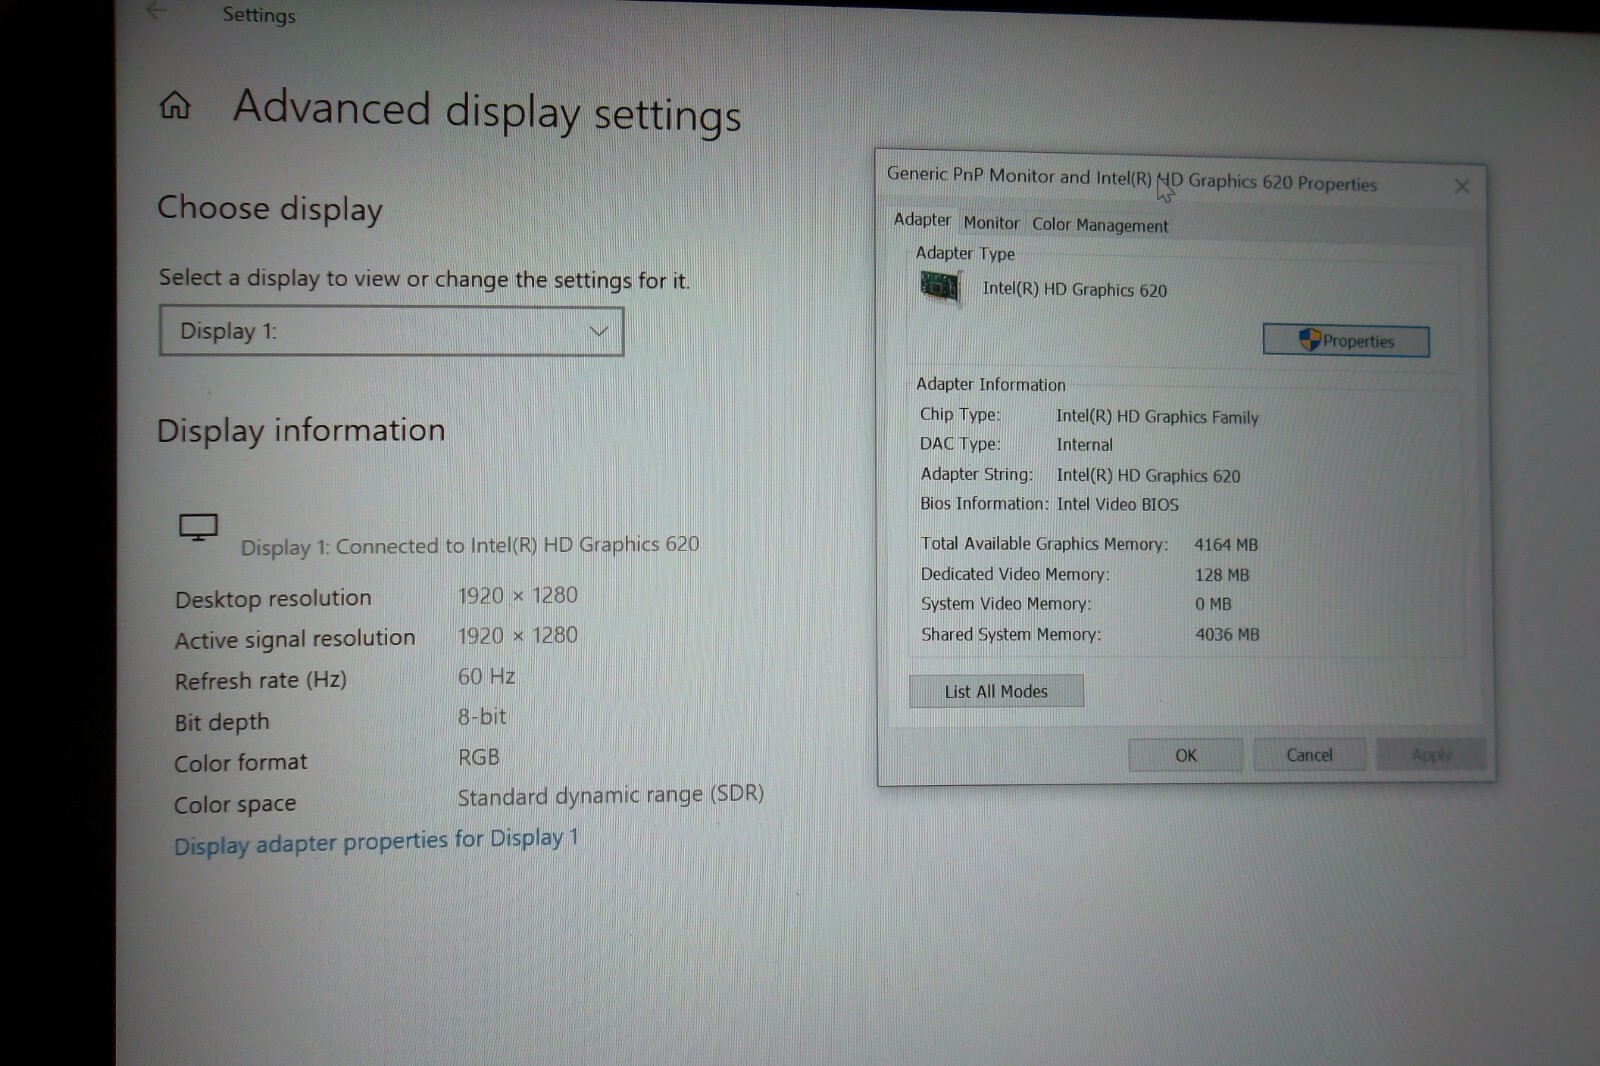Click the DAC Type value Internal
Viewport: 1600px width, 1066px height.
tap(1084, 444)
